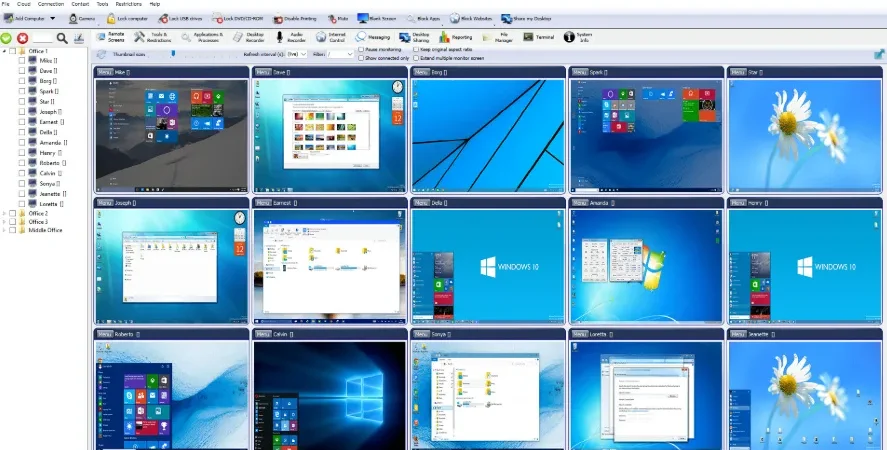
Task: Click the Lock USB drives icon
Action: (x=163, y=19)
